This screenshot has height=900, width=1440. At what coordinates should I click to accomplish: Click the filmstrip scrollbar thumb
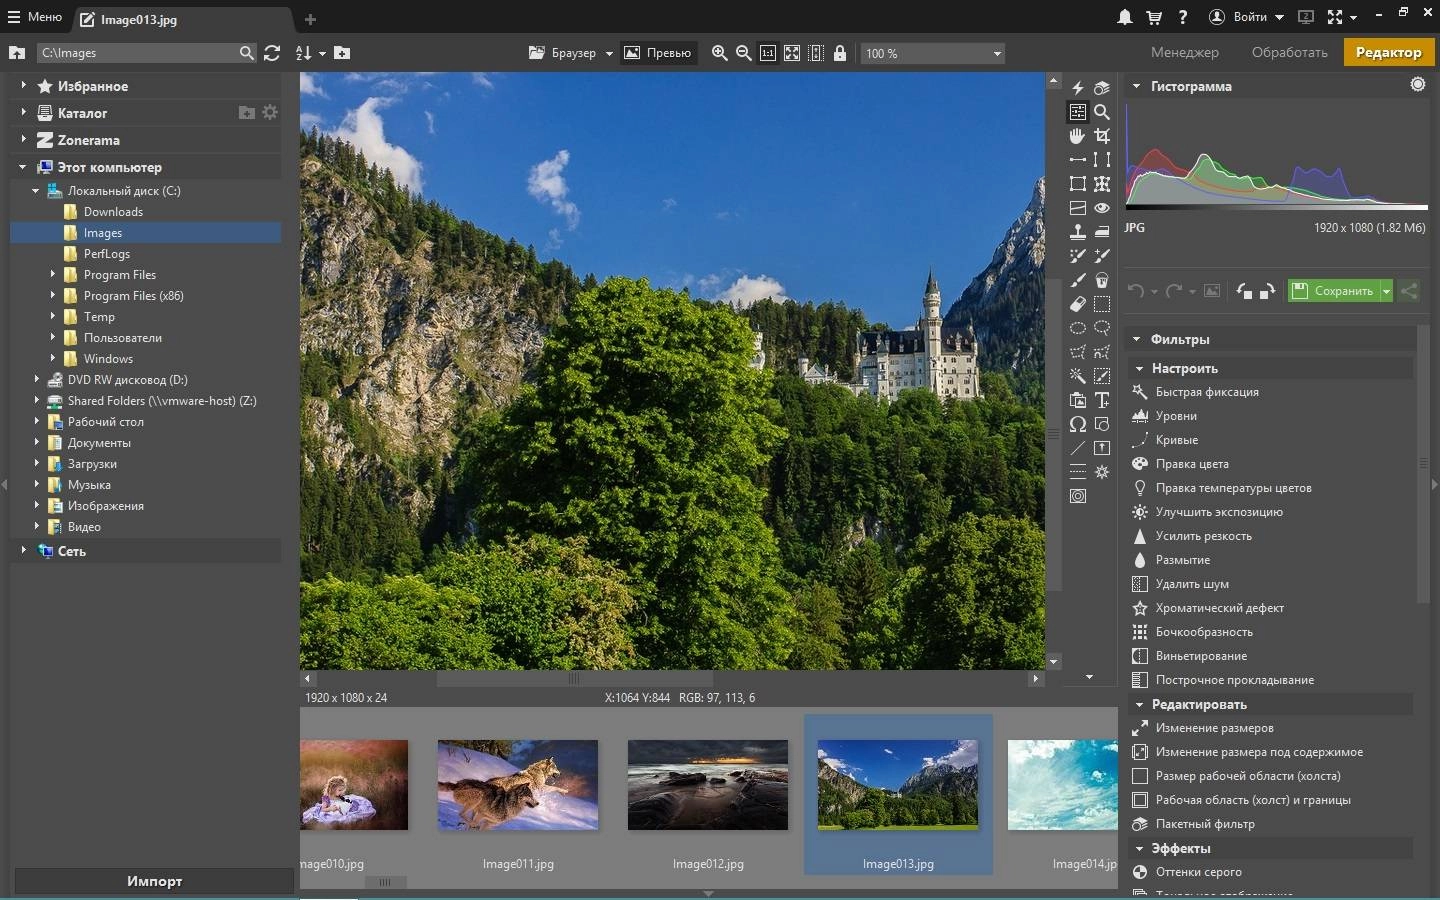pyautogui.click(x=385, y=882)
